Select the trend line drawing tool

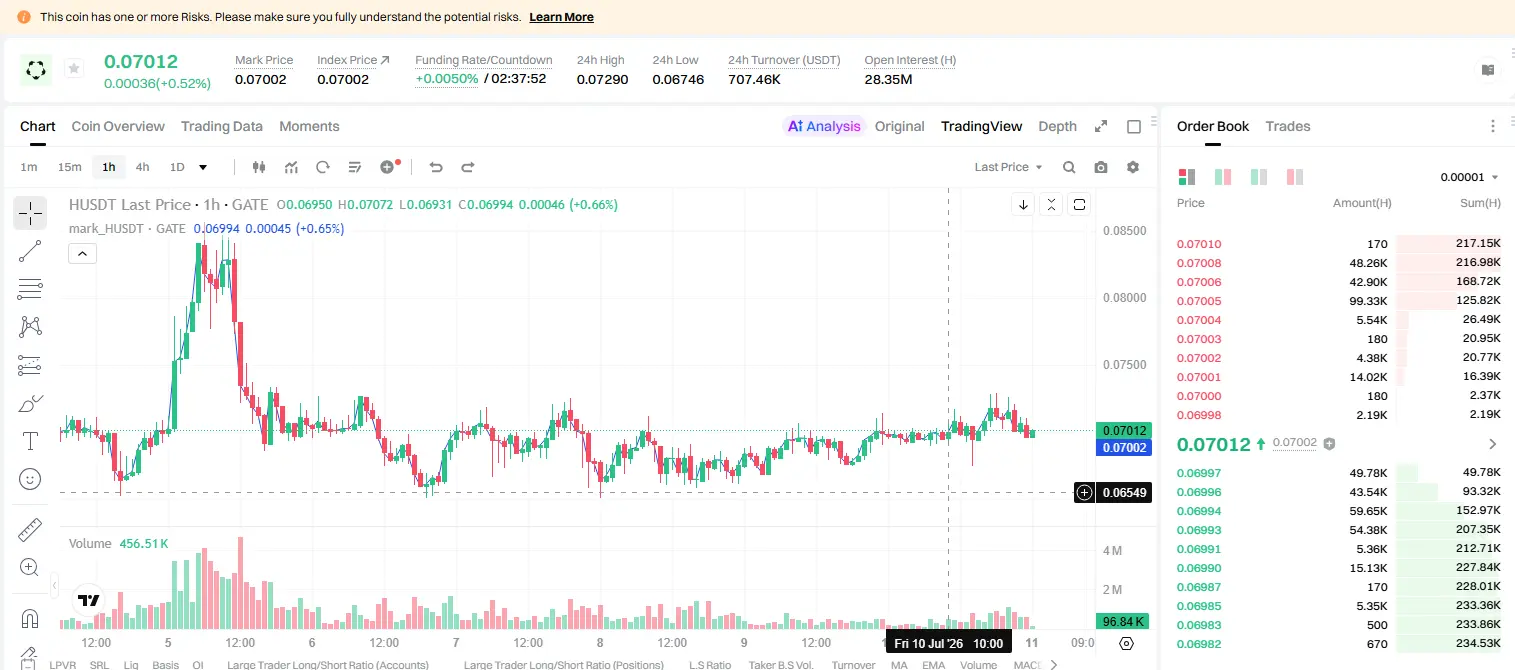[x=30, y=251]
